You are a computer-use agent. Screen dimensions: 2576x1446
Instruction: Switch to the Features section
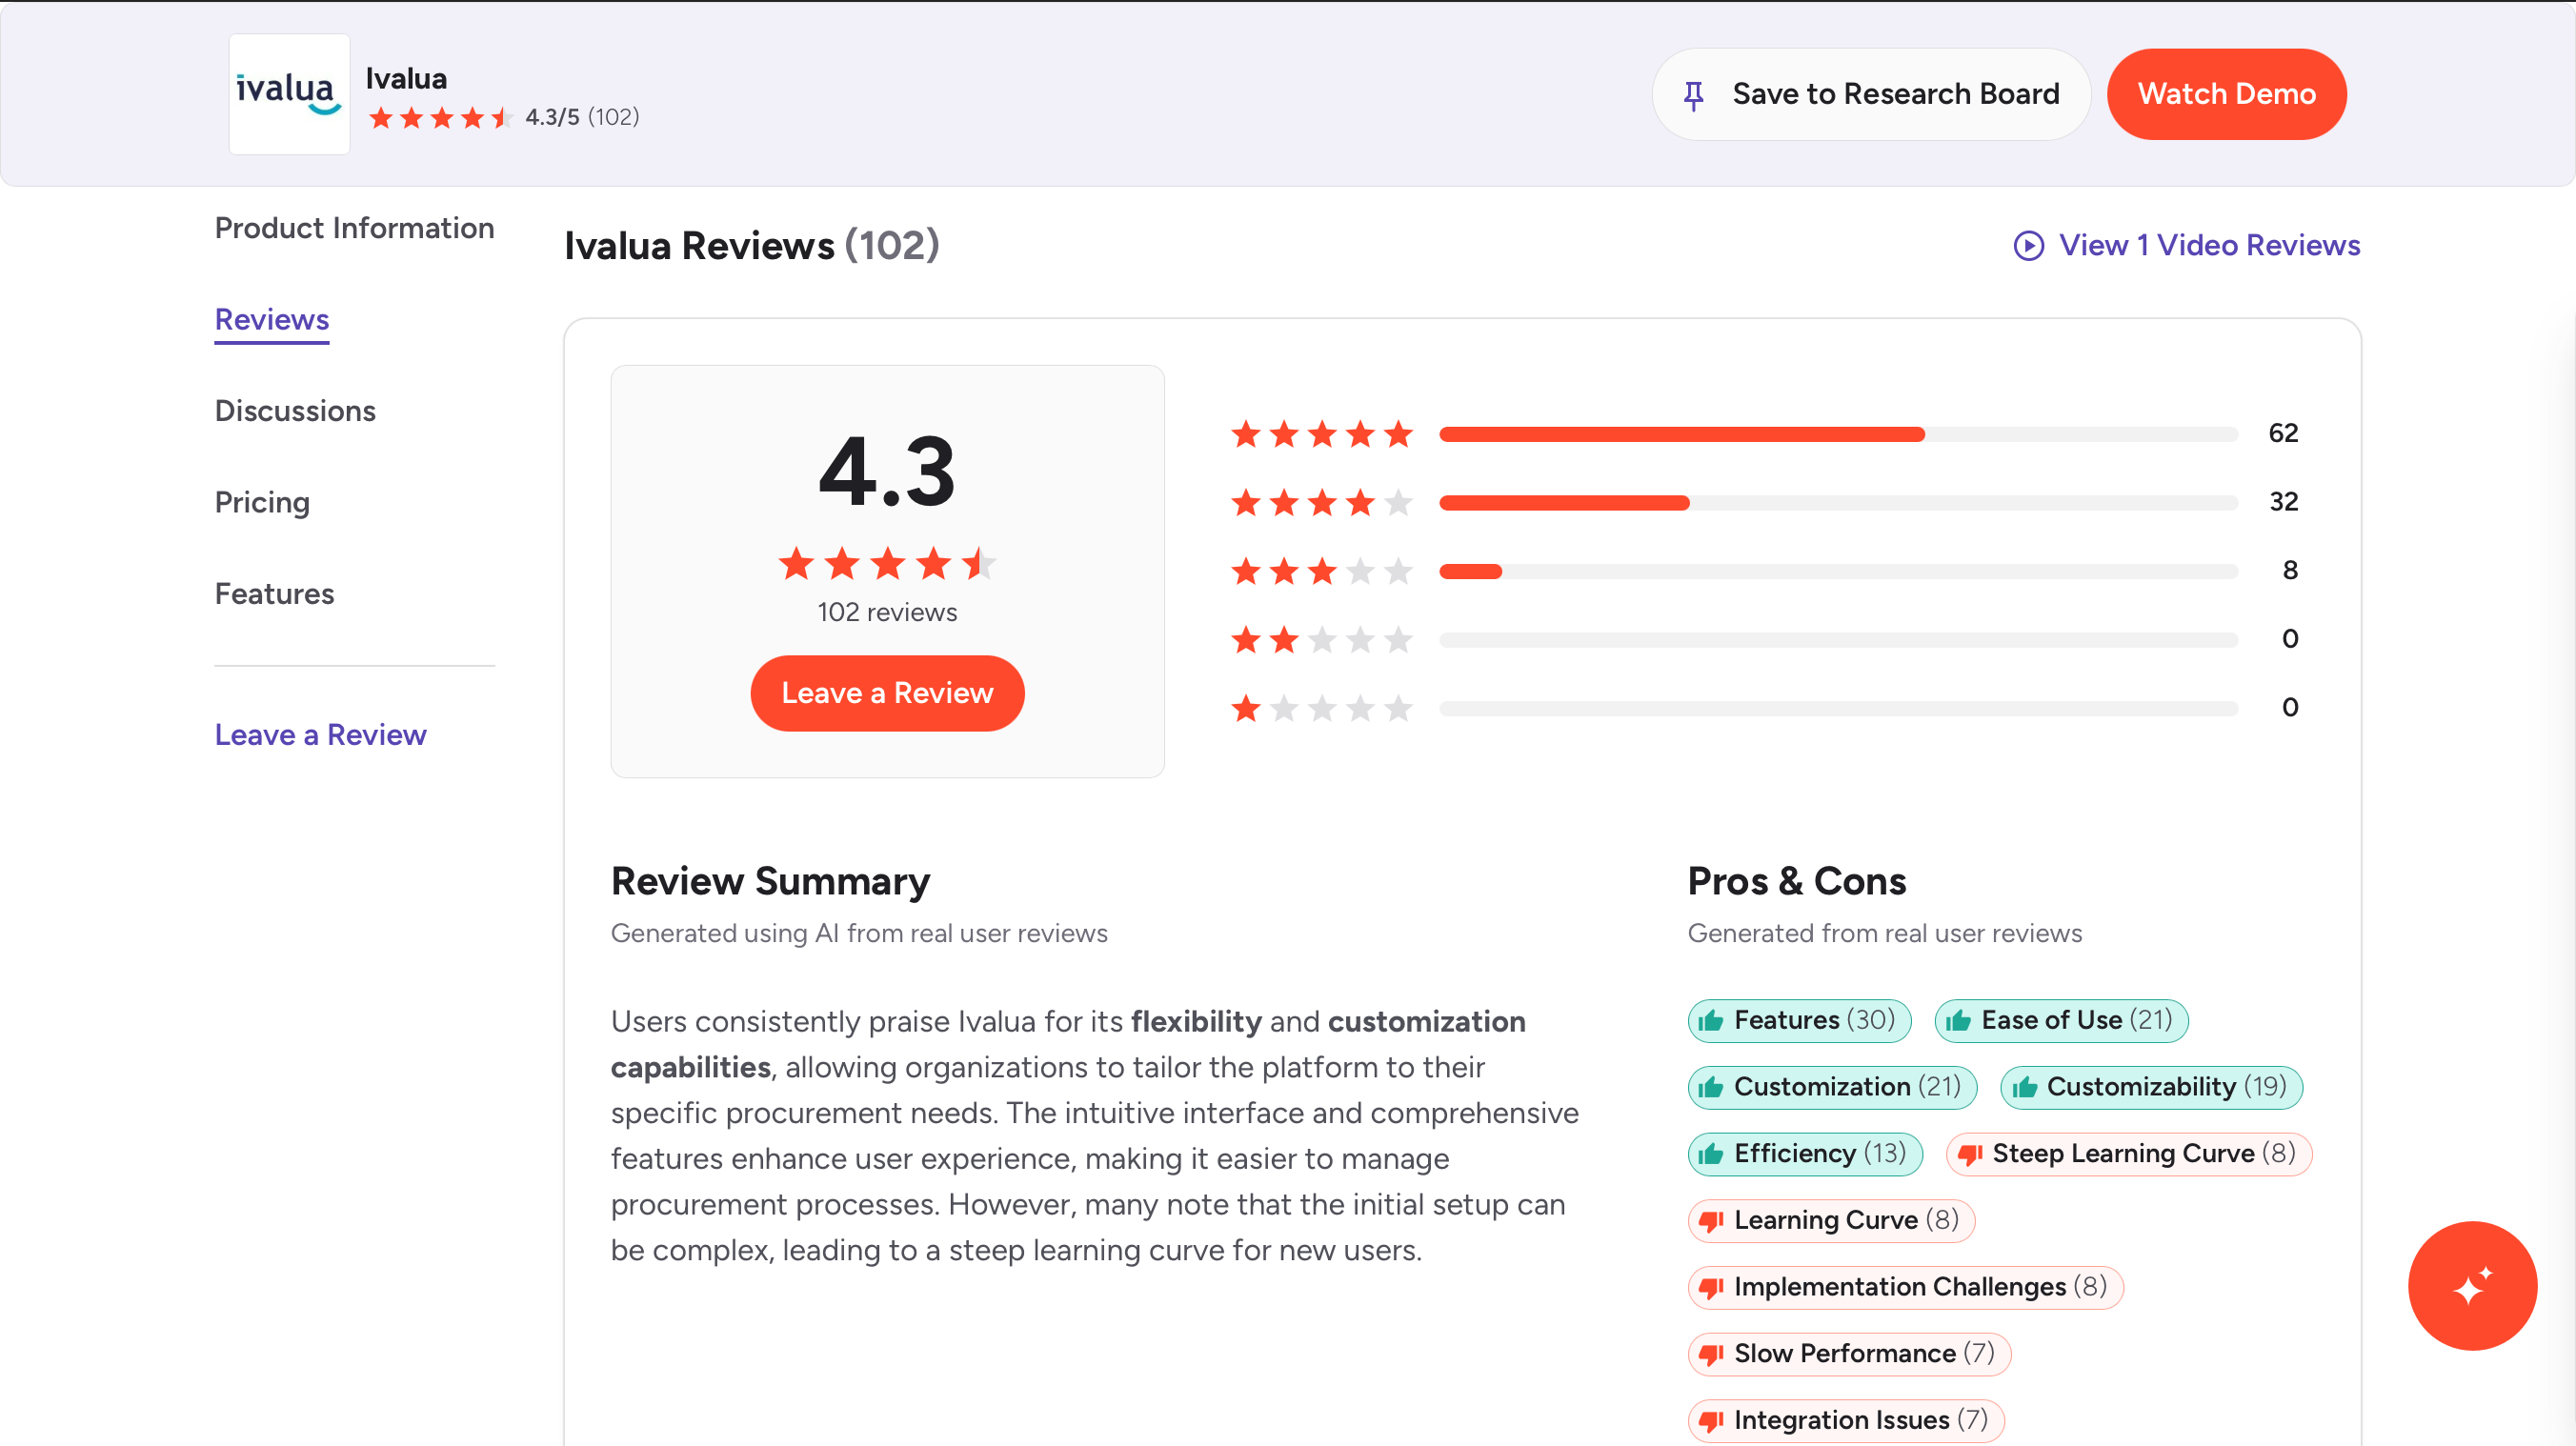click(274, 594)
